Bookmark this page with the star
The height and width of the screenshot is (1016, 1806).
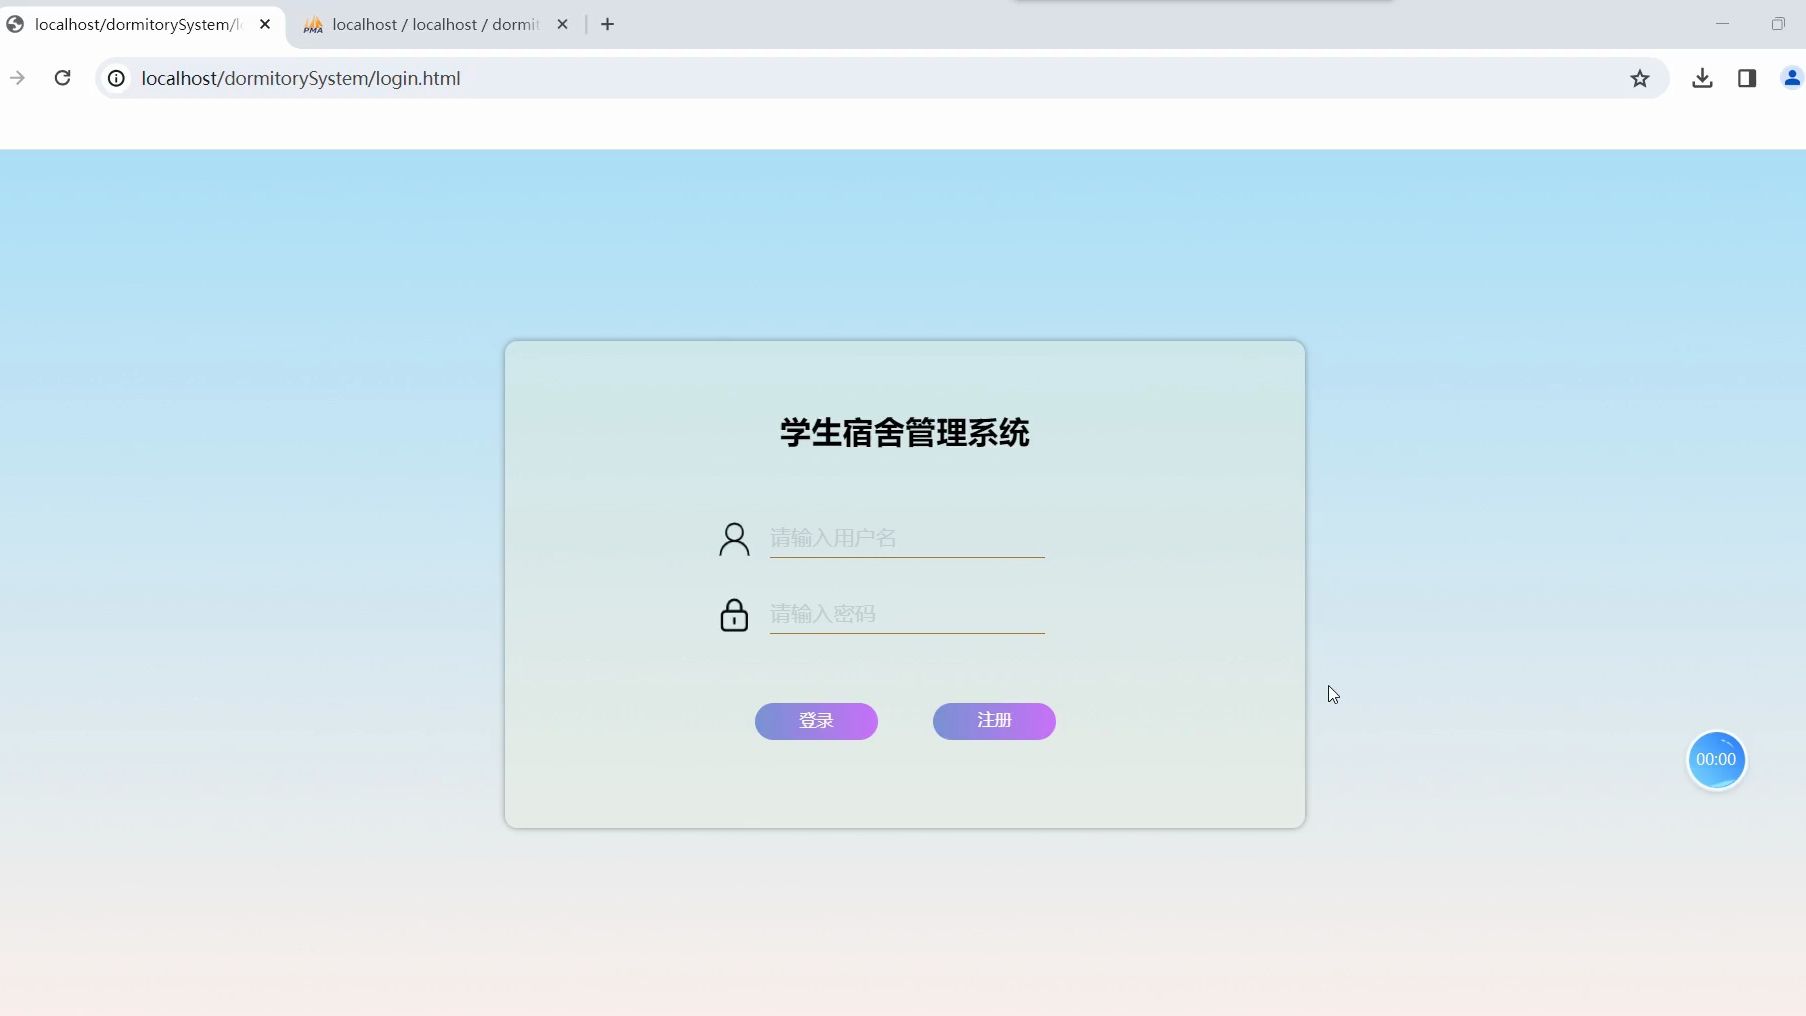pos(1640,78)
